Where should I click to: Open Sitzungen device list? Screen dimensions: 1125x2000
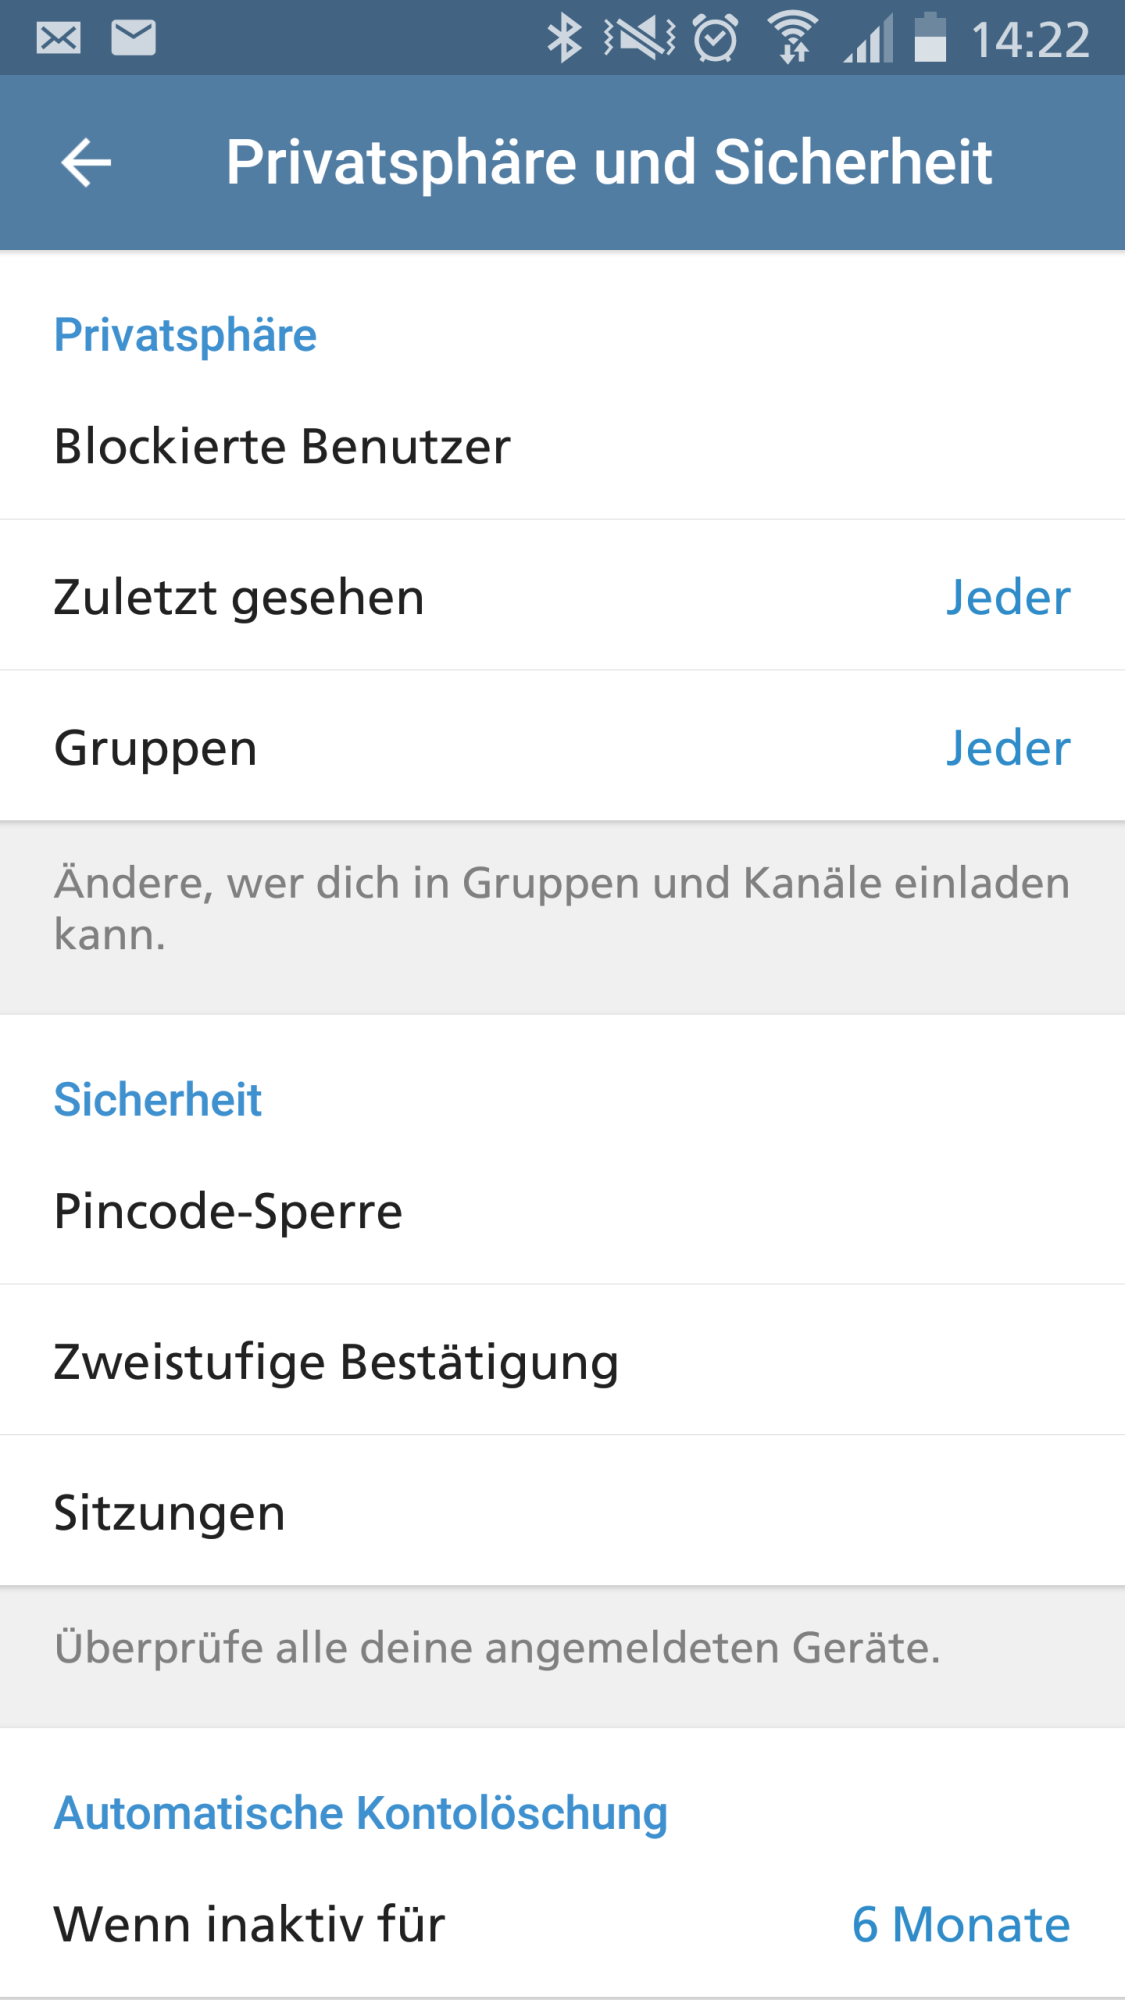pos(170,1513)
